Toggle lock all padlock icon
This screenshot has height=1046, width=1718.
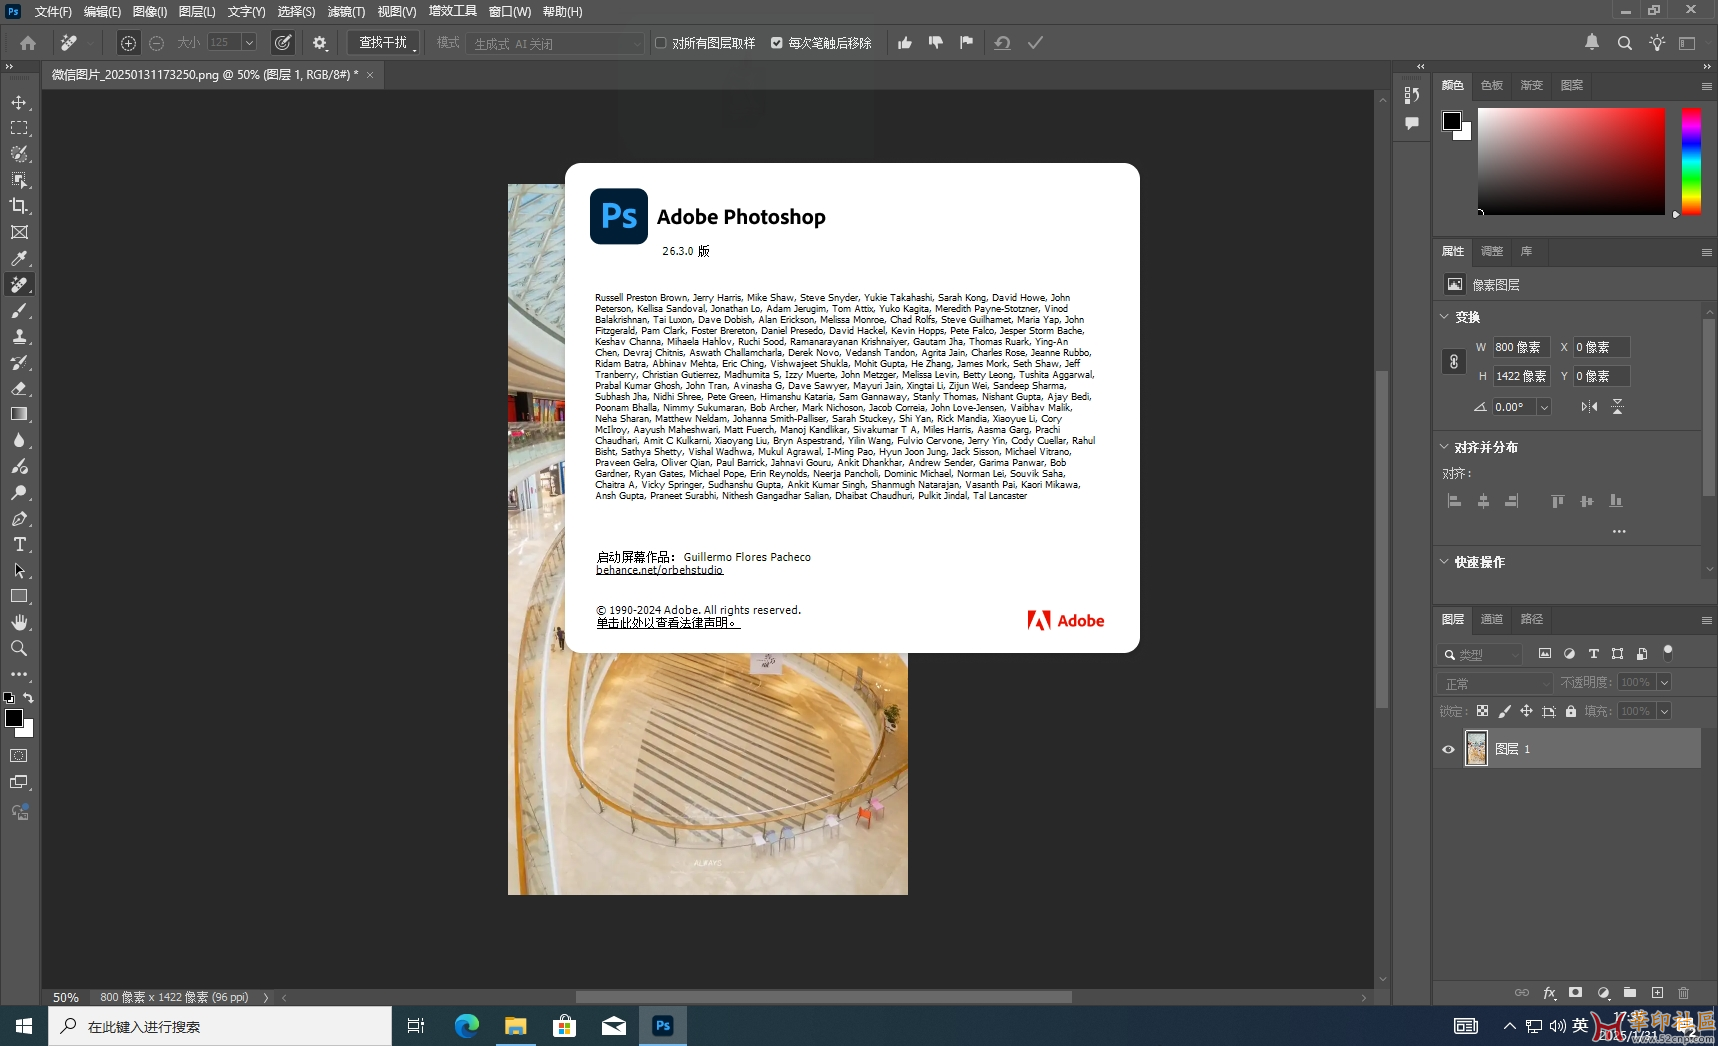click(x=1571, y=711)
